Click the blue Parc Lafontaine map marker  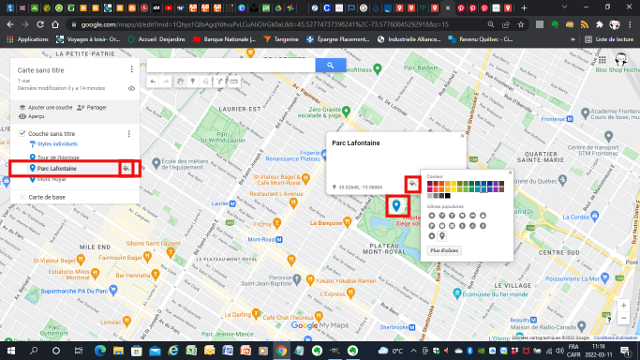396,205
